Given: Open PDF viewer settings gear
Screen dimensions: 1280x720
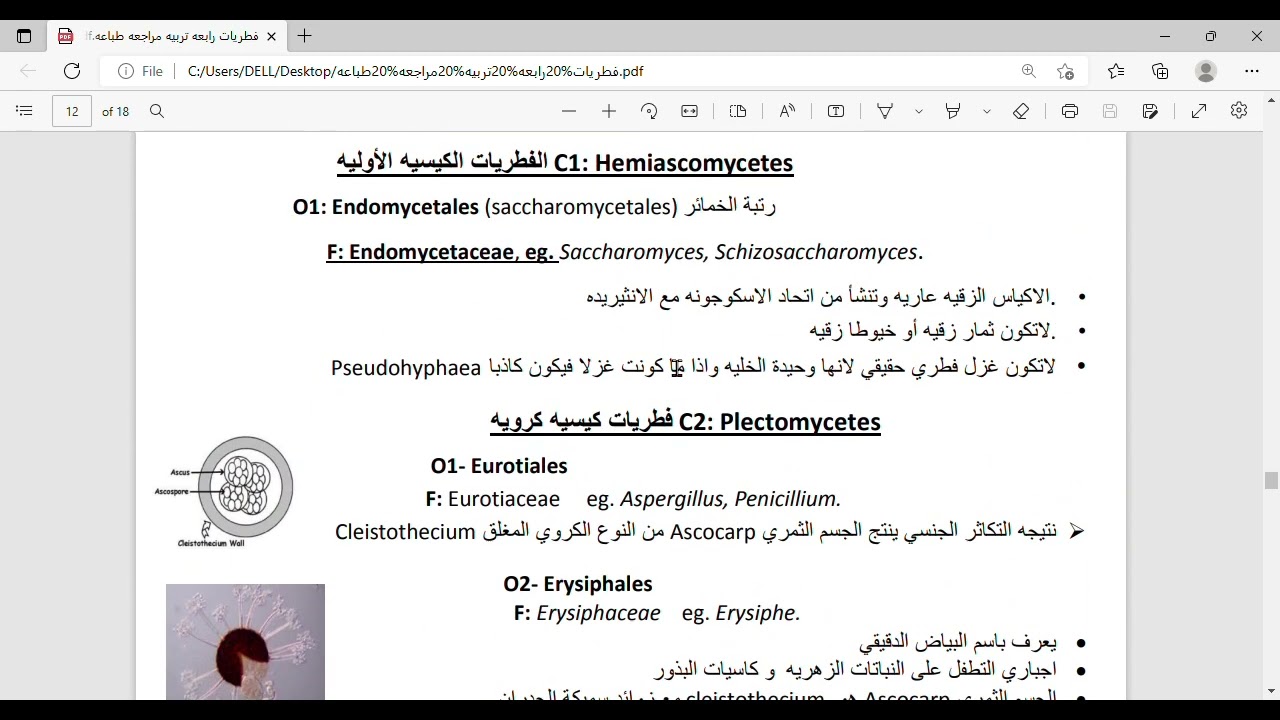Looking at the screenshot, I should [1239, 111].
